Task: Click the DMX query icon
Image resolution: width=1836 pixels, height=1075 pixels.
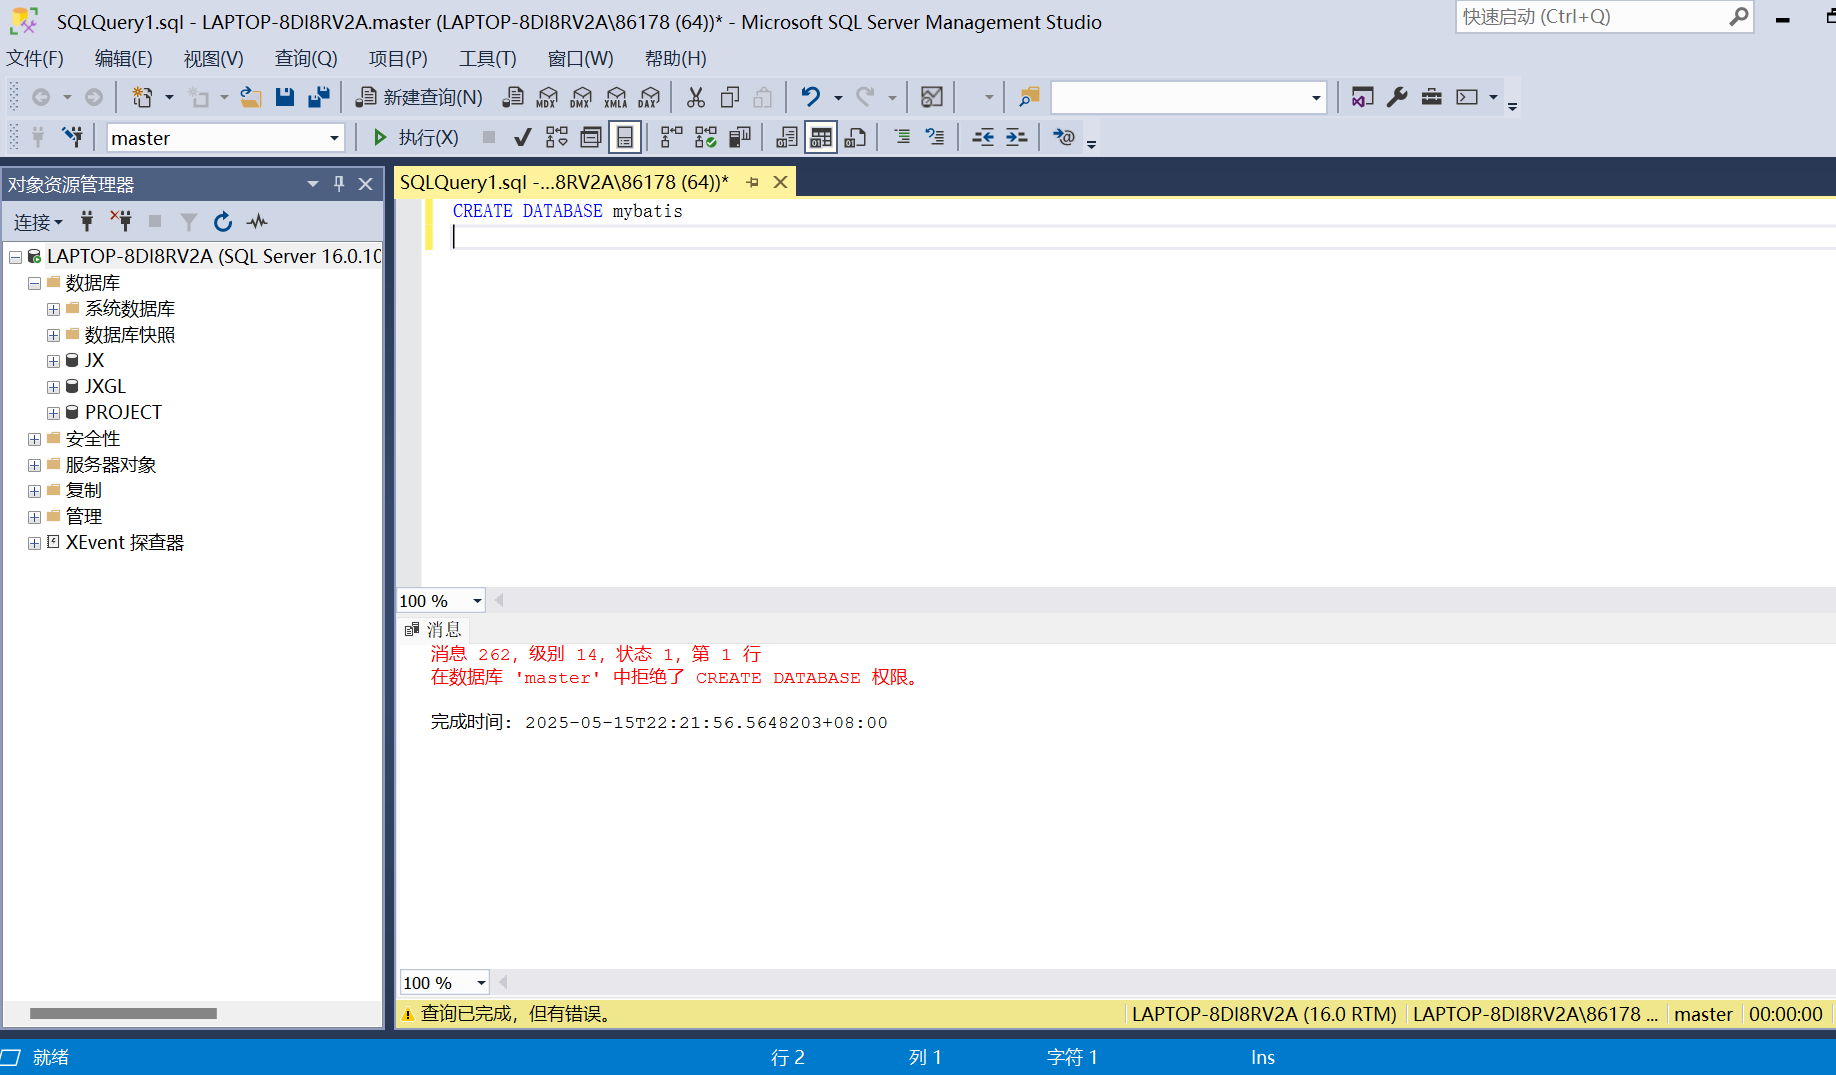Action: 581,97
